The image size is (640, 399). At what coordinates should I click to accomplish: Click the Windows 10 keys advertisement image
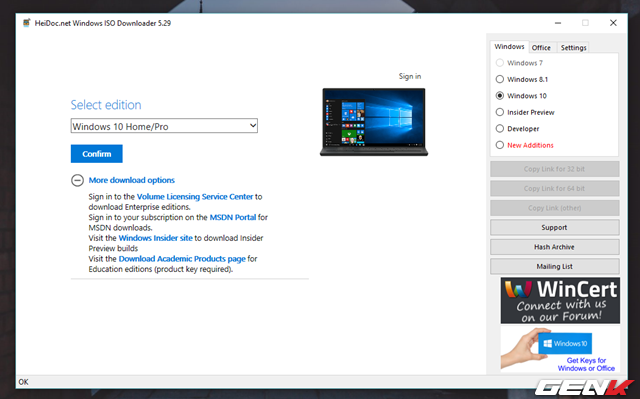(x=560, y=349)
